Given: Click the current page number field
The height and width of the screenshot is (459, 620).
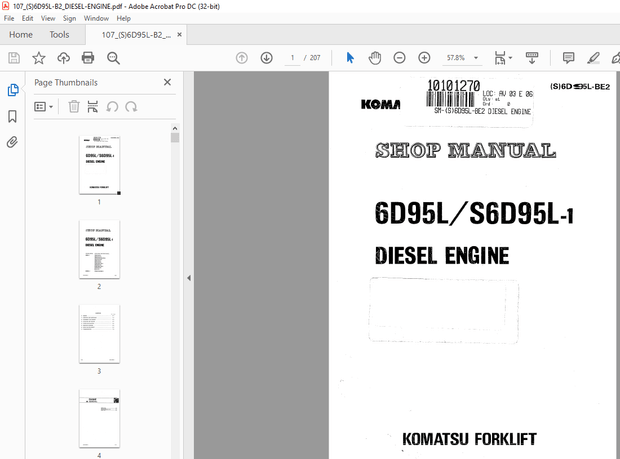Looking at the screenshot, I should 292,58.
